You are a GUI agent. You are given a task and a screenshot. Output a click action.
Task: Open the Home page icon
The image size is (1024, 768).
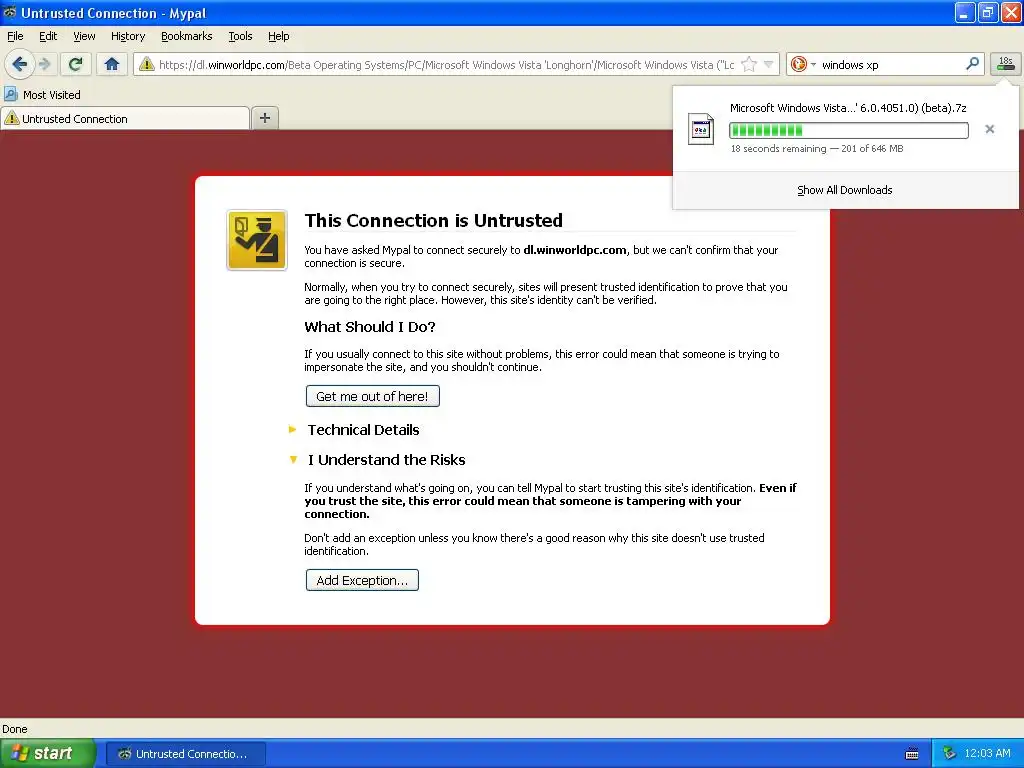pos(112,64)
